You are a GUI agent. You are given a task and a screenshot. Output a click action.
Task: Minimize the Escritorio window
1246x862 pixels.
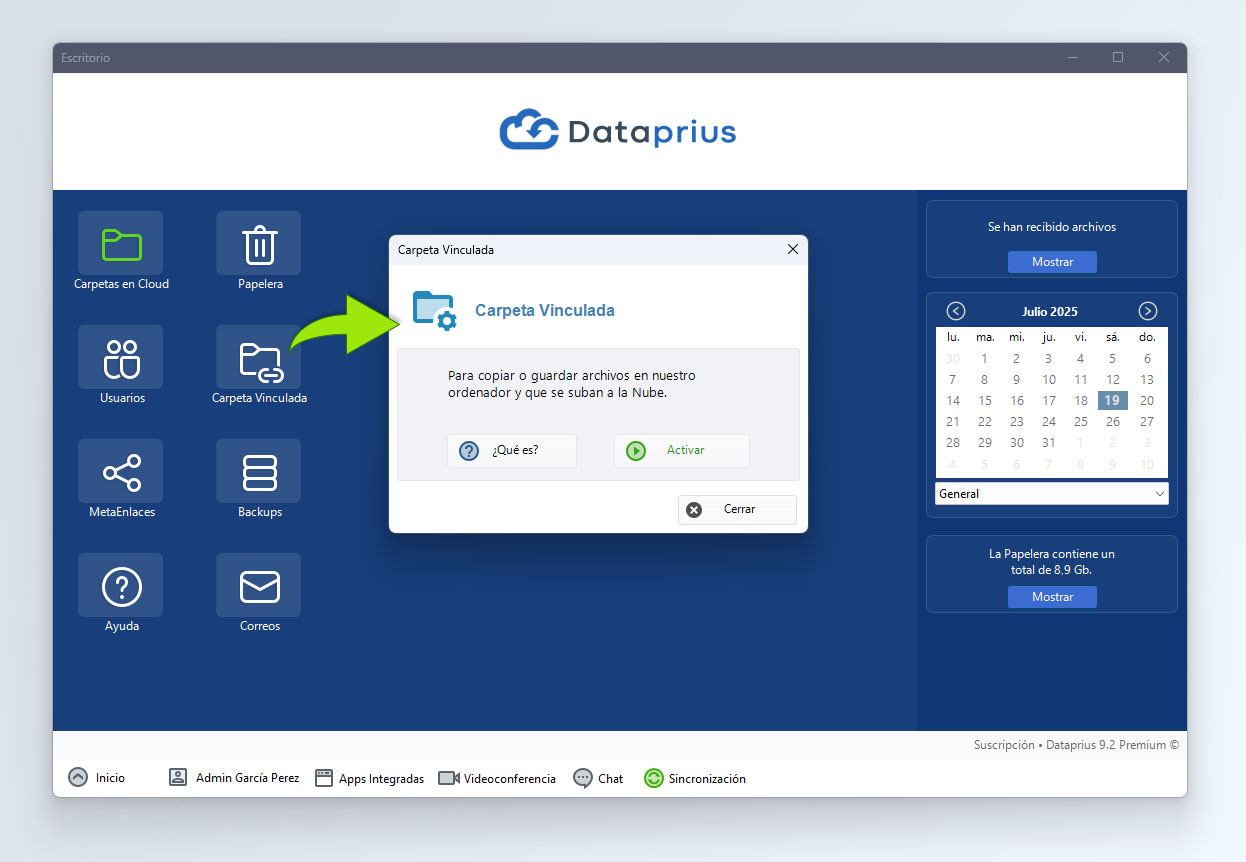tap(1072, 58)
